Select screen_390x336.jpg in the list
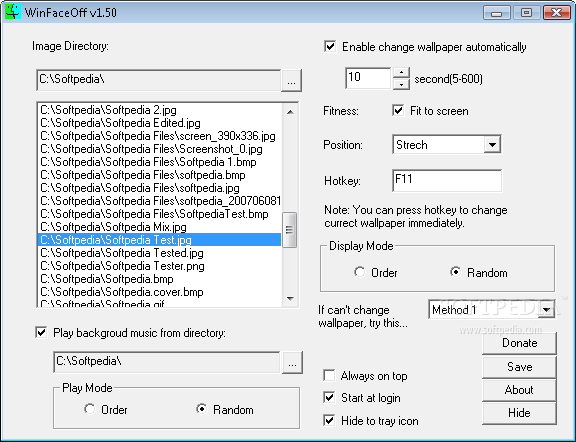The width and height of the screenshot is (576, 442). tap(158, 136)
